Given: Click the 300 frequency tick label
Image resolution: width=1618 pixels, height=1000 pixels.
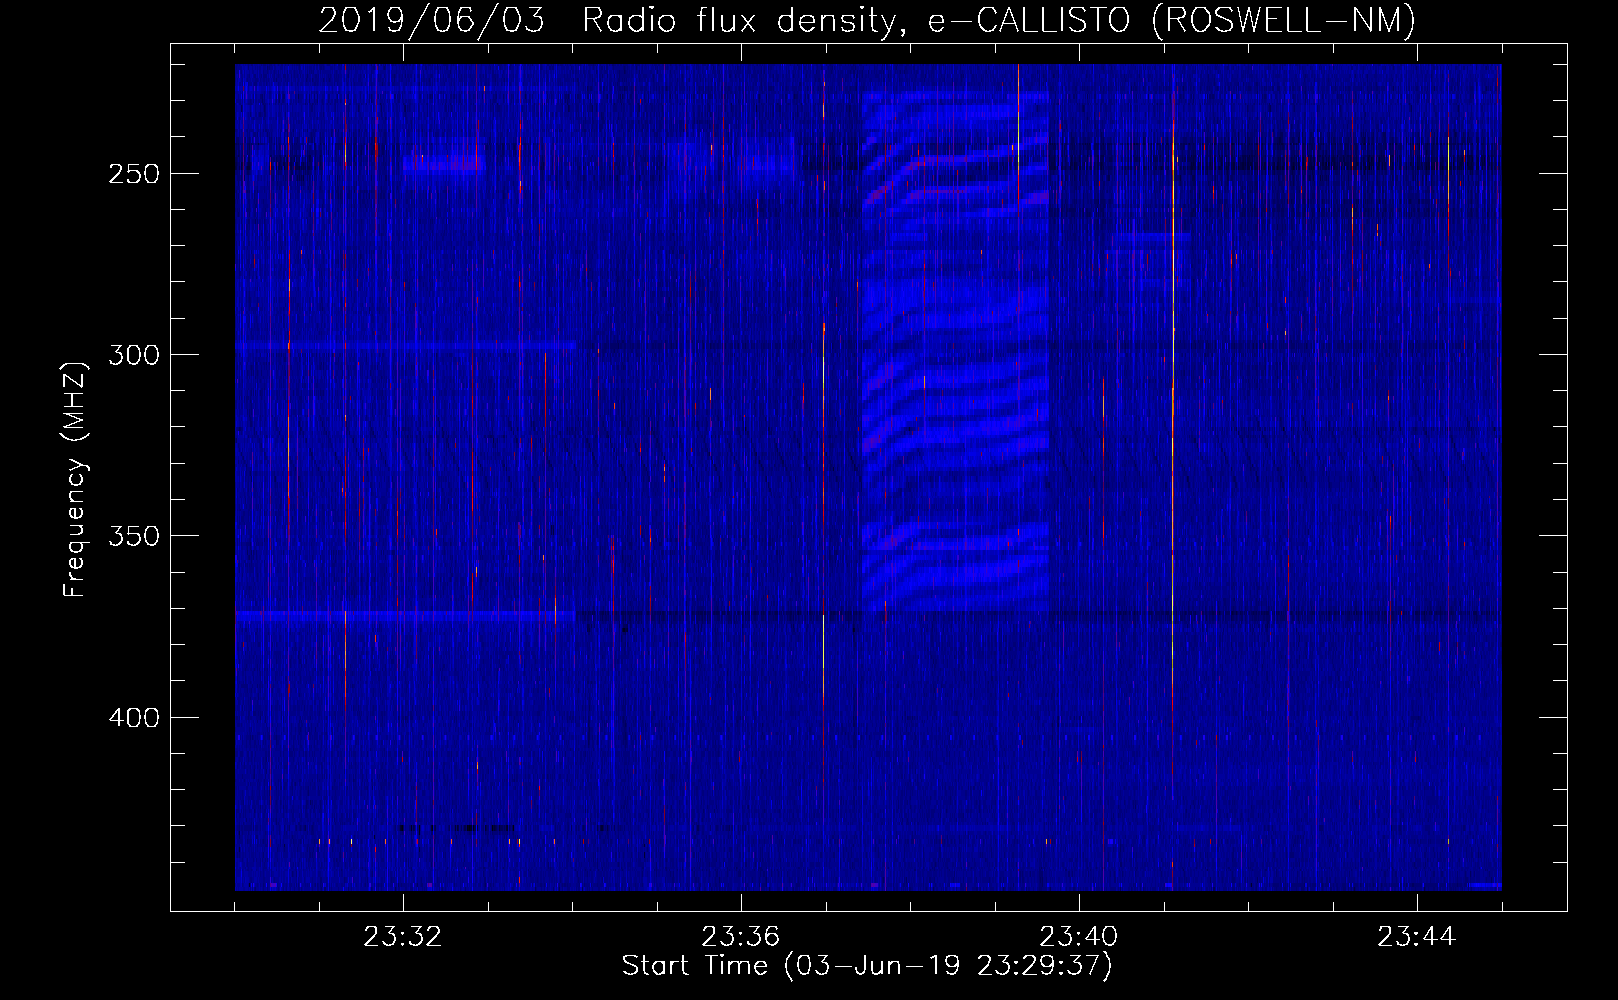Looking at the screenshot, I should [x=134, y=355].
